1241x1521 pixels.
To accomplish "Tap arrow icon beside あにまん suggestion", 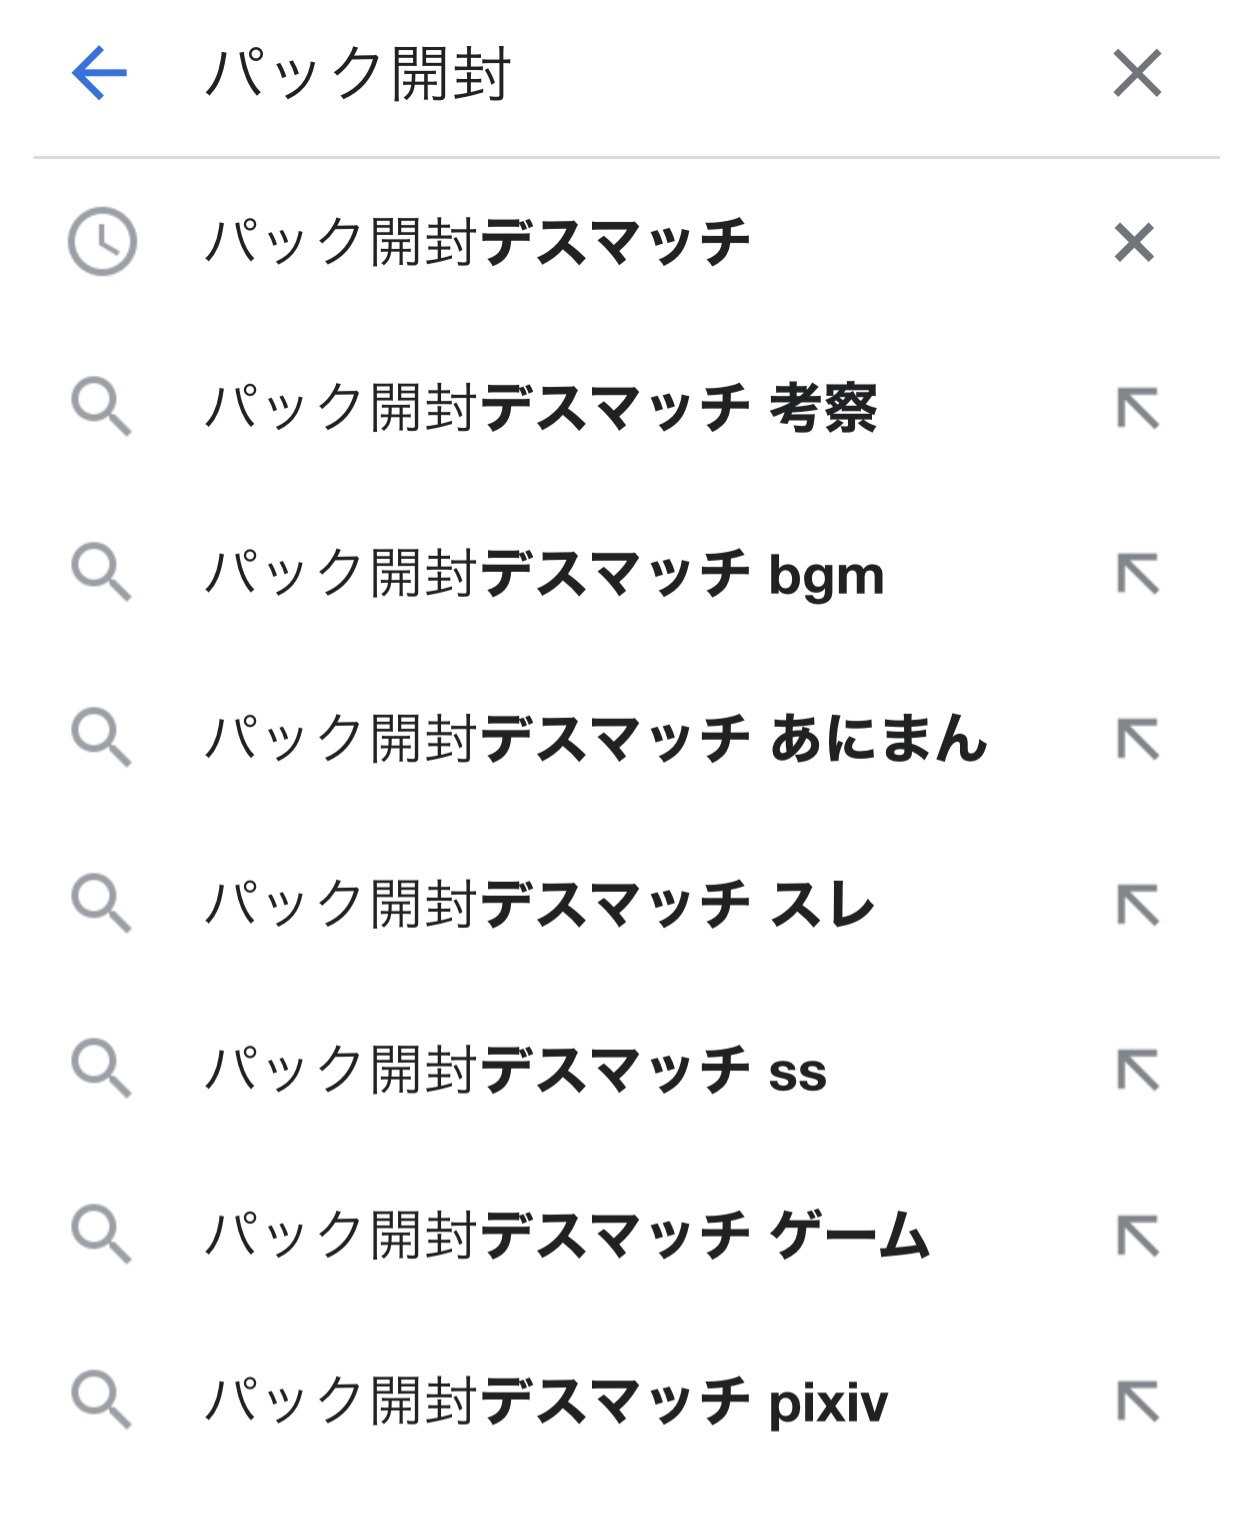I will point(1138,739).
